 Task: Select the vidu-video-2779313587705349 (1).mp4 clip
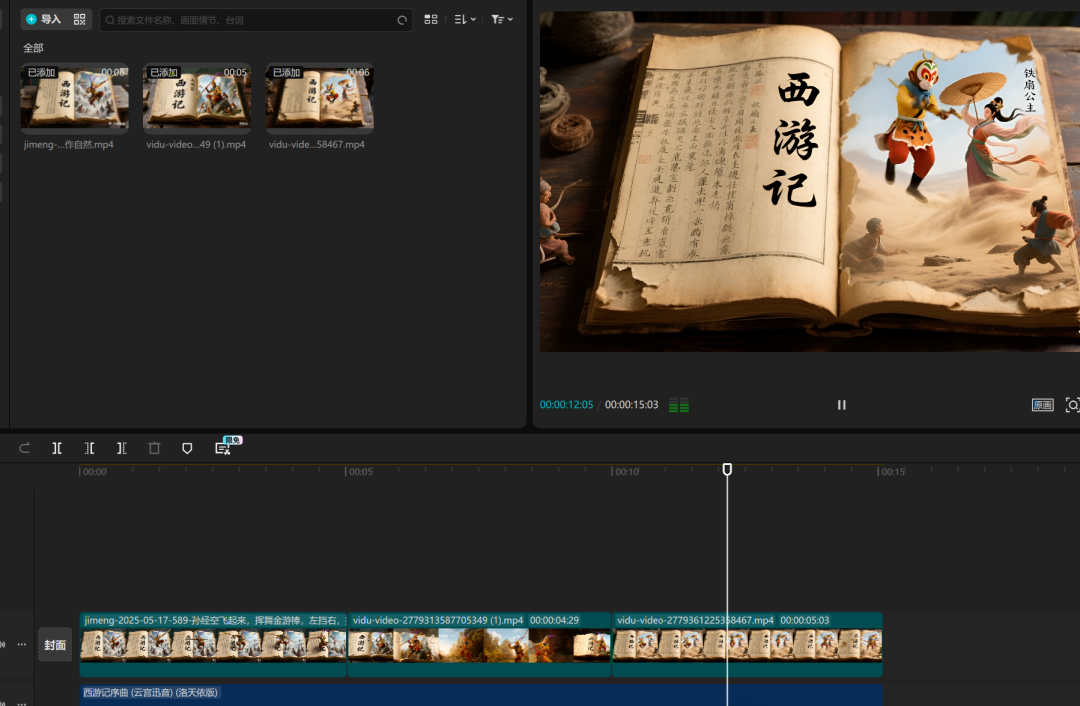click(x=479, y=644)
